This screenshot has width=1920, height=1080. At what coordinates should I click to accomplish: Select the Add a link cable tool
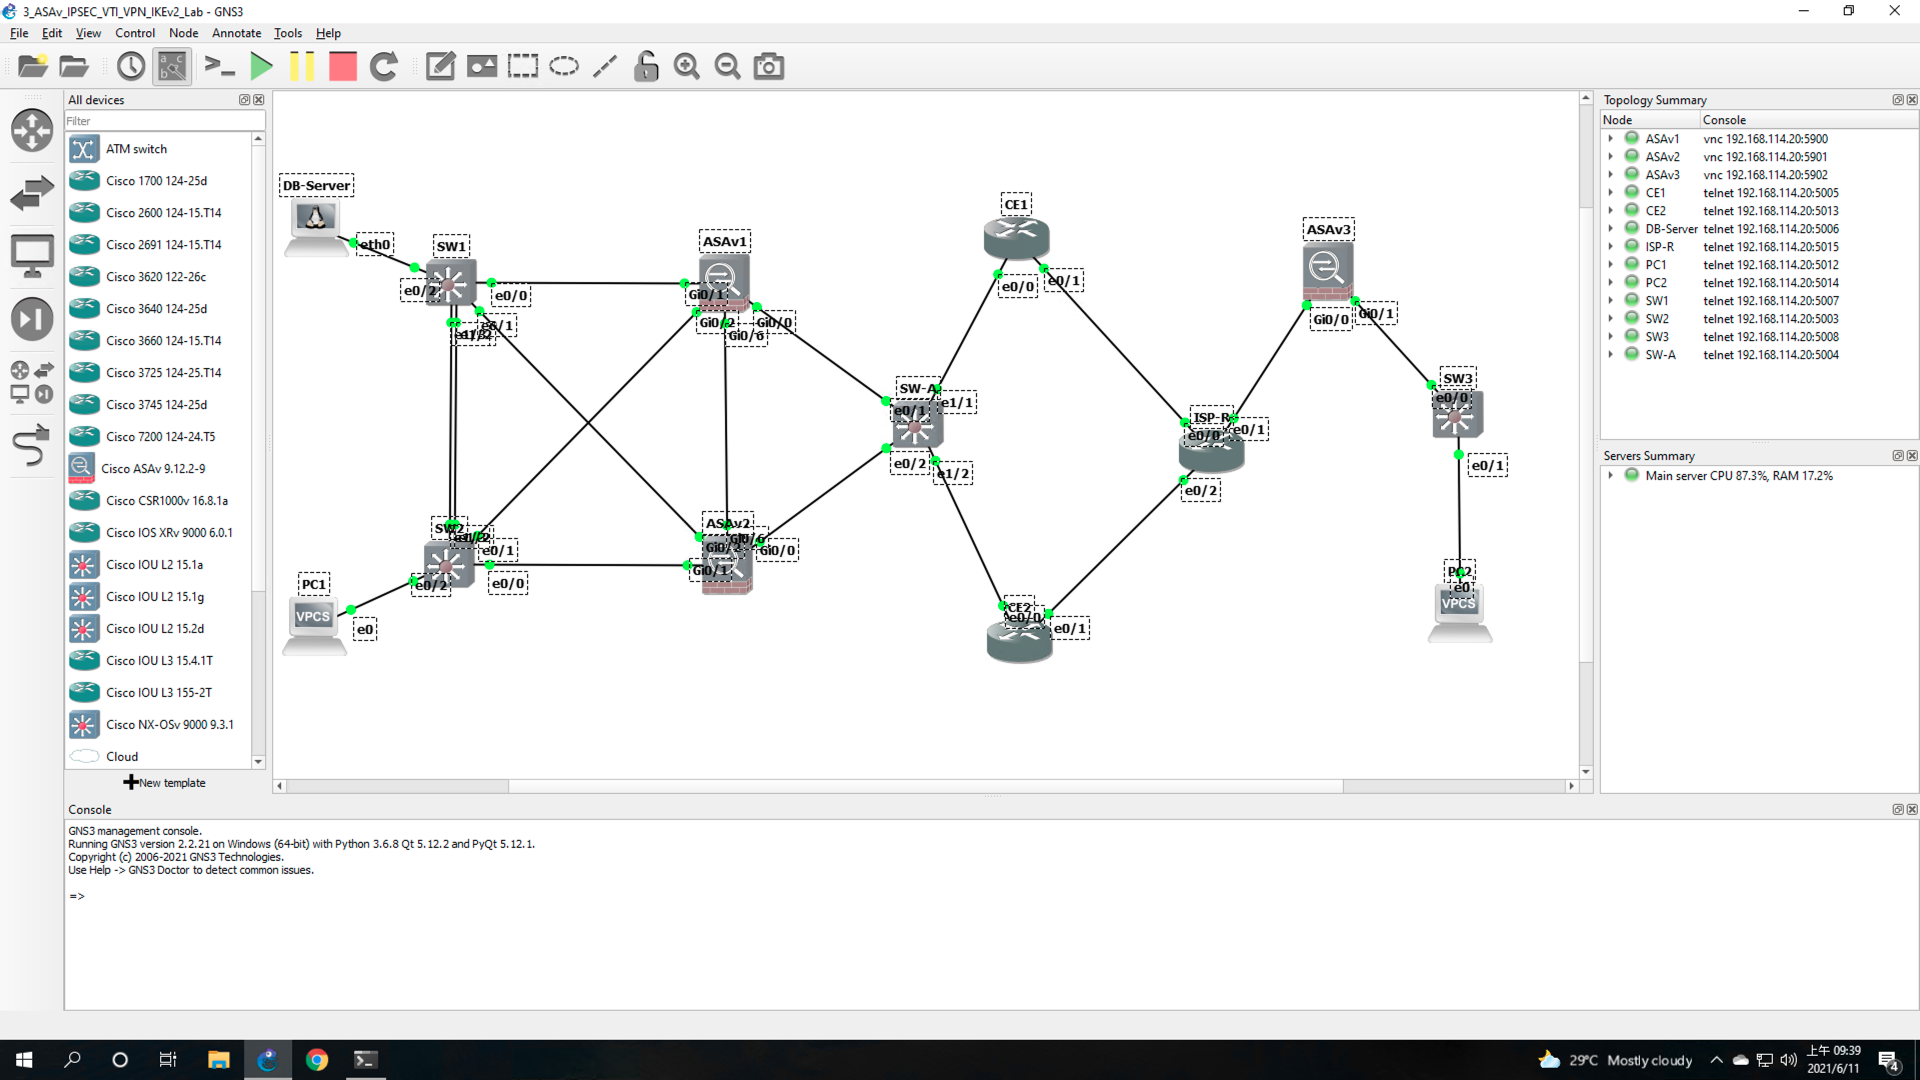(x=32, y=446)
